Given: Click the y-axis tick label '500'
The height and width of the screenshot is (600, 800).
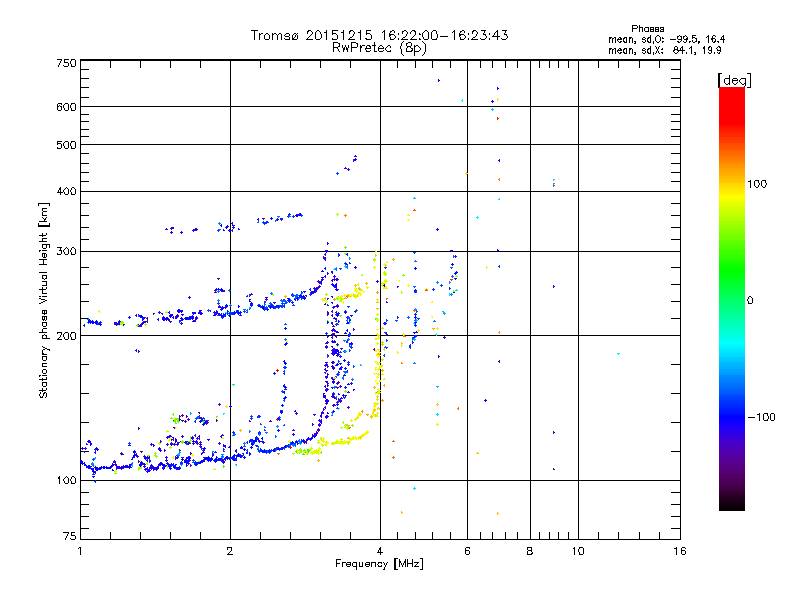Looking at the screenshot, I should tap(66, 145).
